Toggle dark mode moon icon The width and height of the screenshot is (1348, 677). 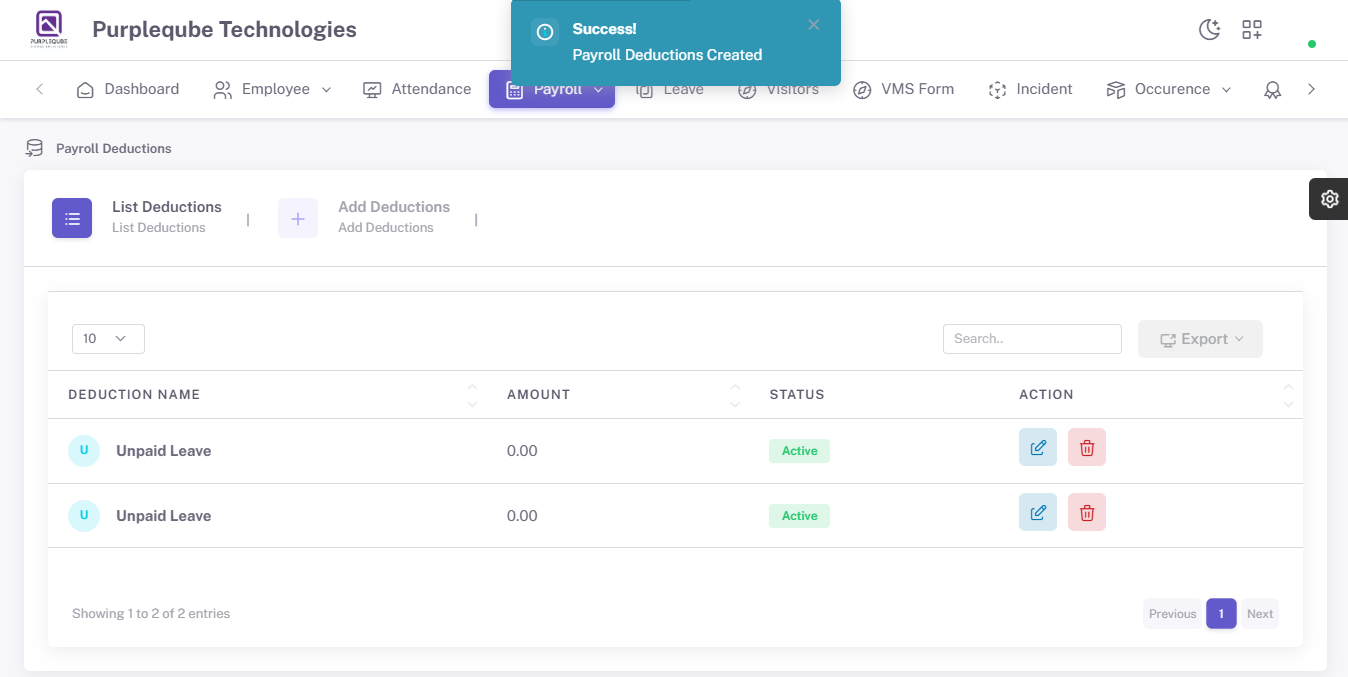pos(1210,29)
